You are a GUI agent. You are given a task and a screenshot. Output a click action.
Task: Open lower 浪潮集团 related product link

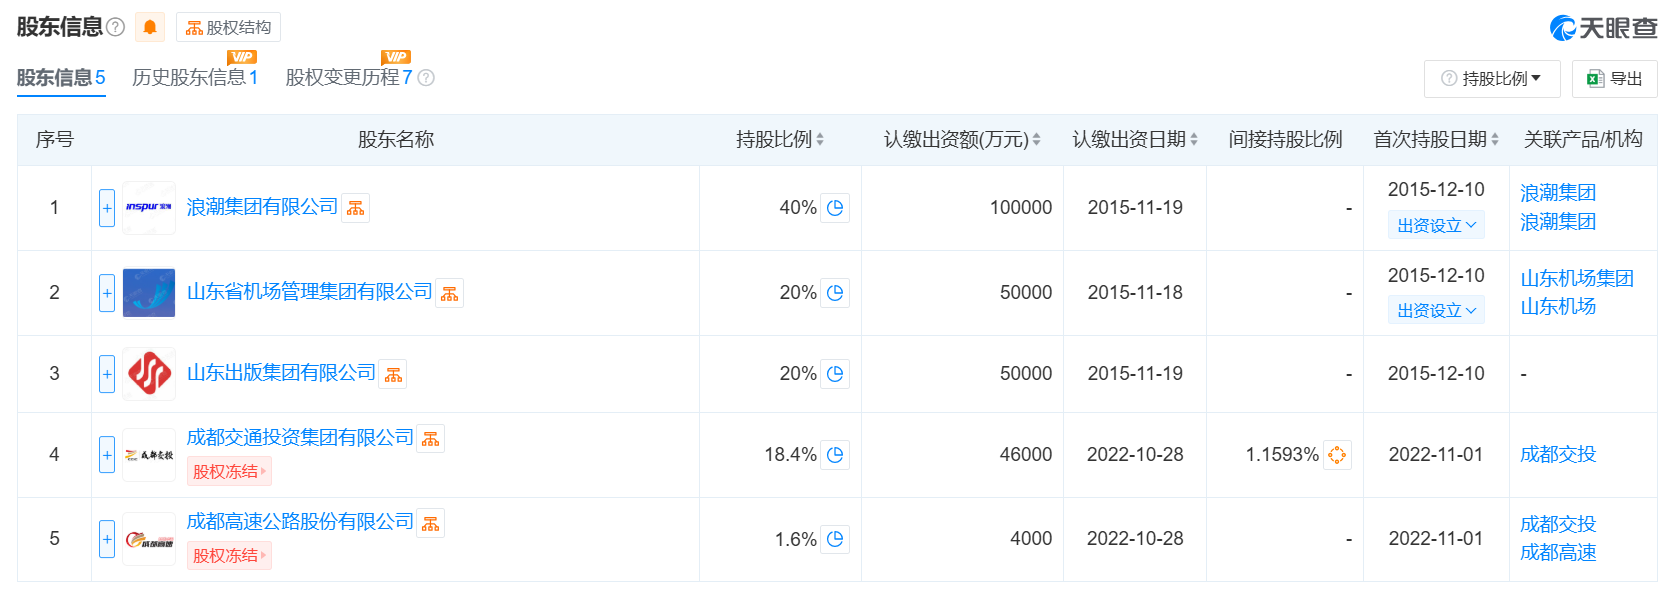click(1558, 222)
